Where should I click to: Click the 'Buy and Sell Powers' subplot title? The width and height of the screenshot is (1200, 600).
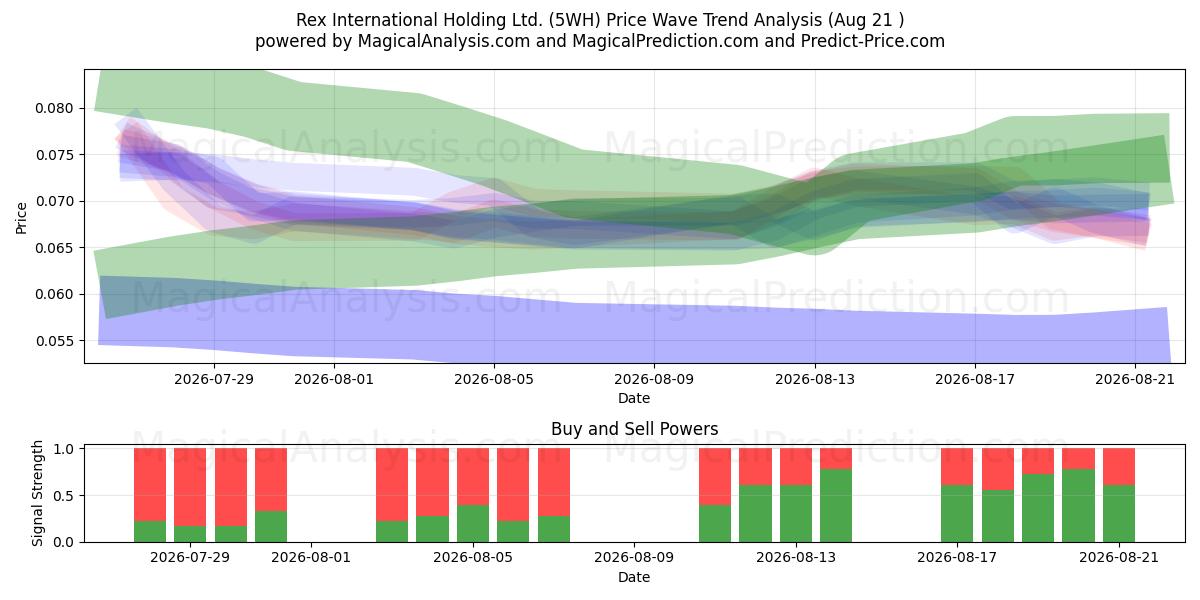[634, 429]
